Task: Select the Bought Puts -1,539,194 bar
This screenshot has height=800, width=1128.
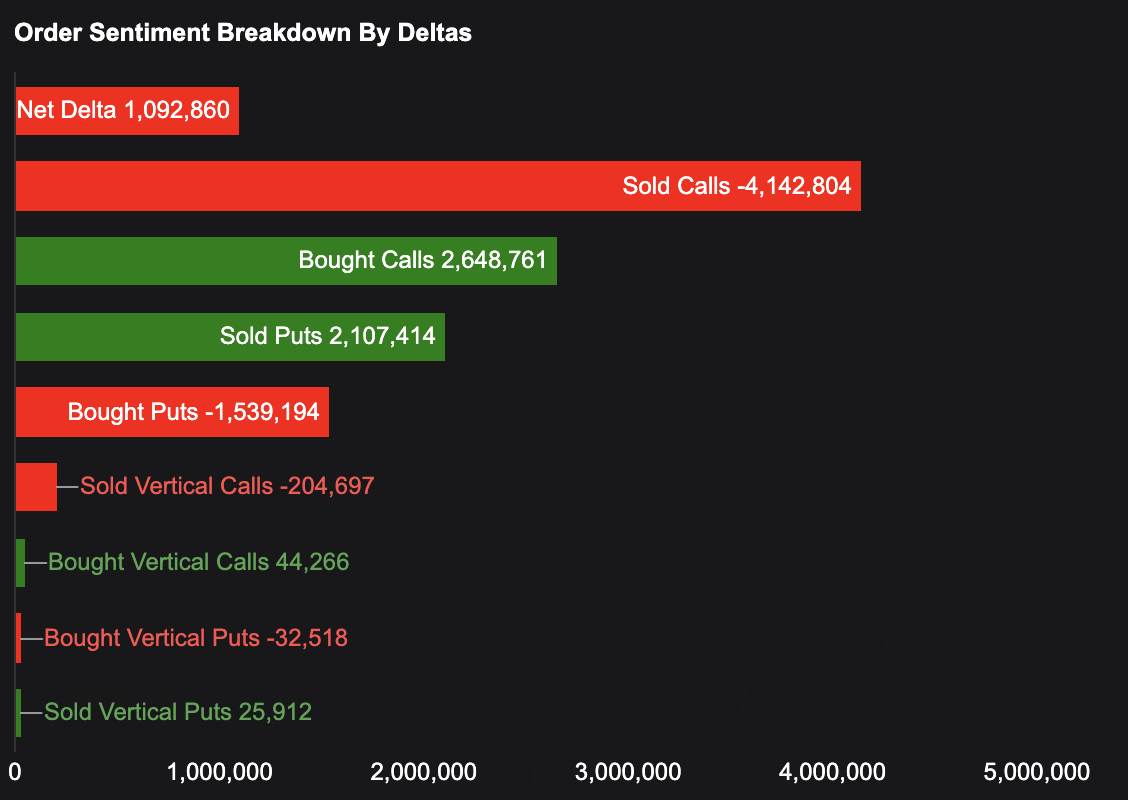Action: click(172, 412)
